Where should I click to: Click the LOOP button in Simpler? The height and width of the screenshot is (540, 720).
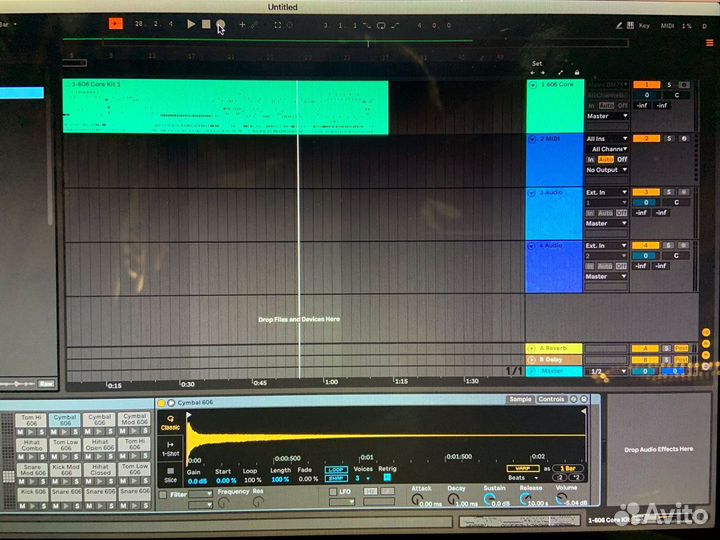336,469
